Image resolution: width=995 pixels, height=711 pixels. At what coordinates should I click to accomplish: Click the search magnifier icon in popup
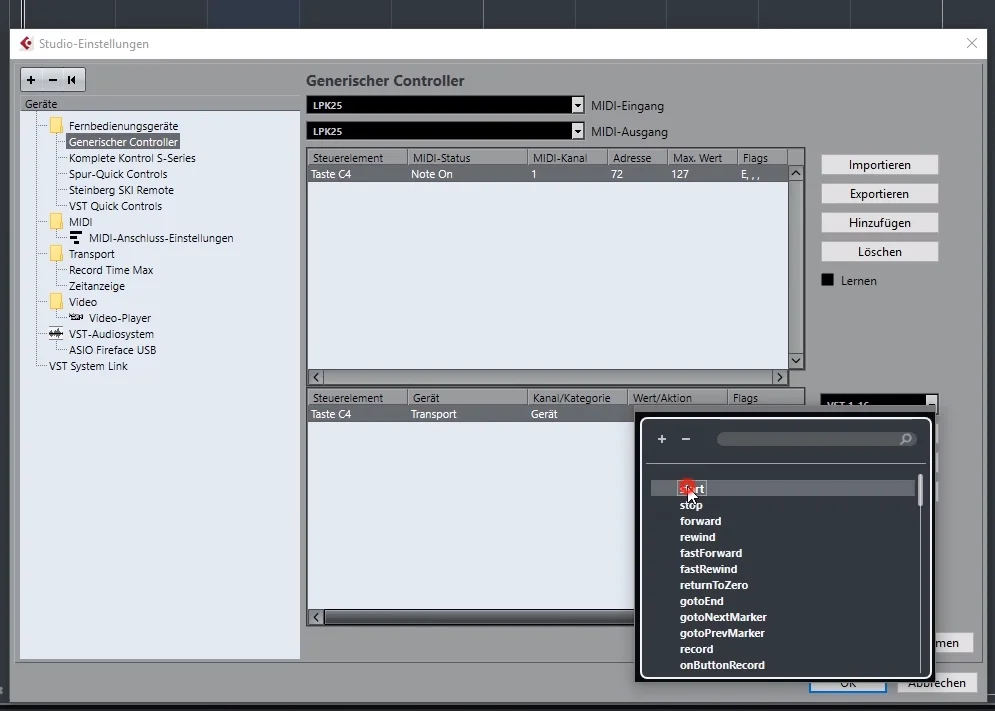(906, 439)
